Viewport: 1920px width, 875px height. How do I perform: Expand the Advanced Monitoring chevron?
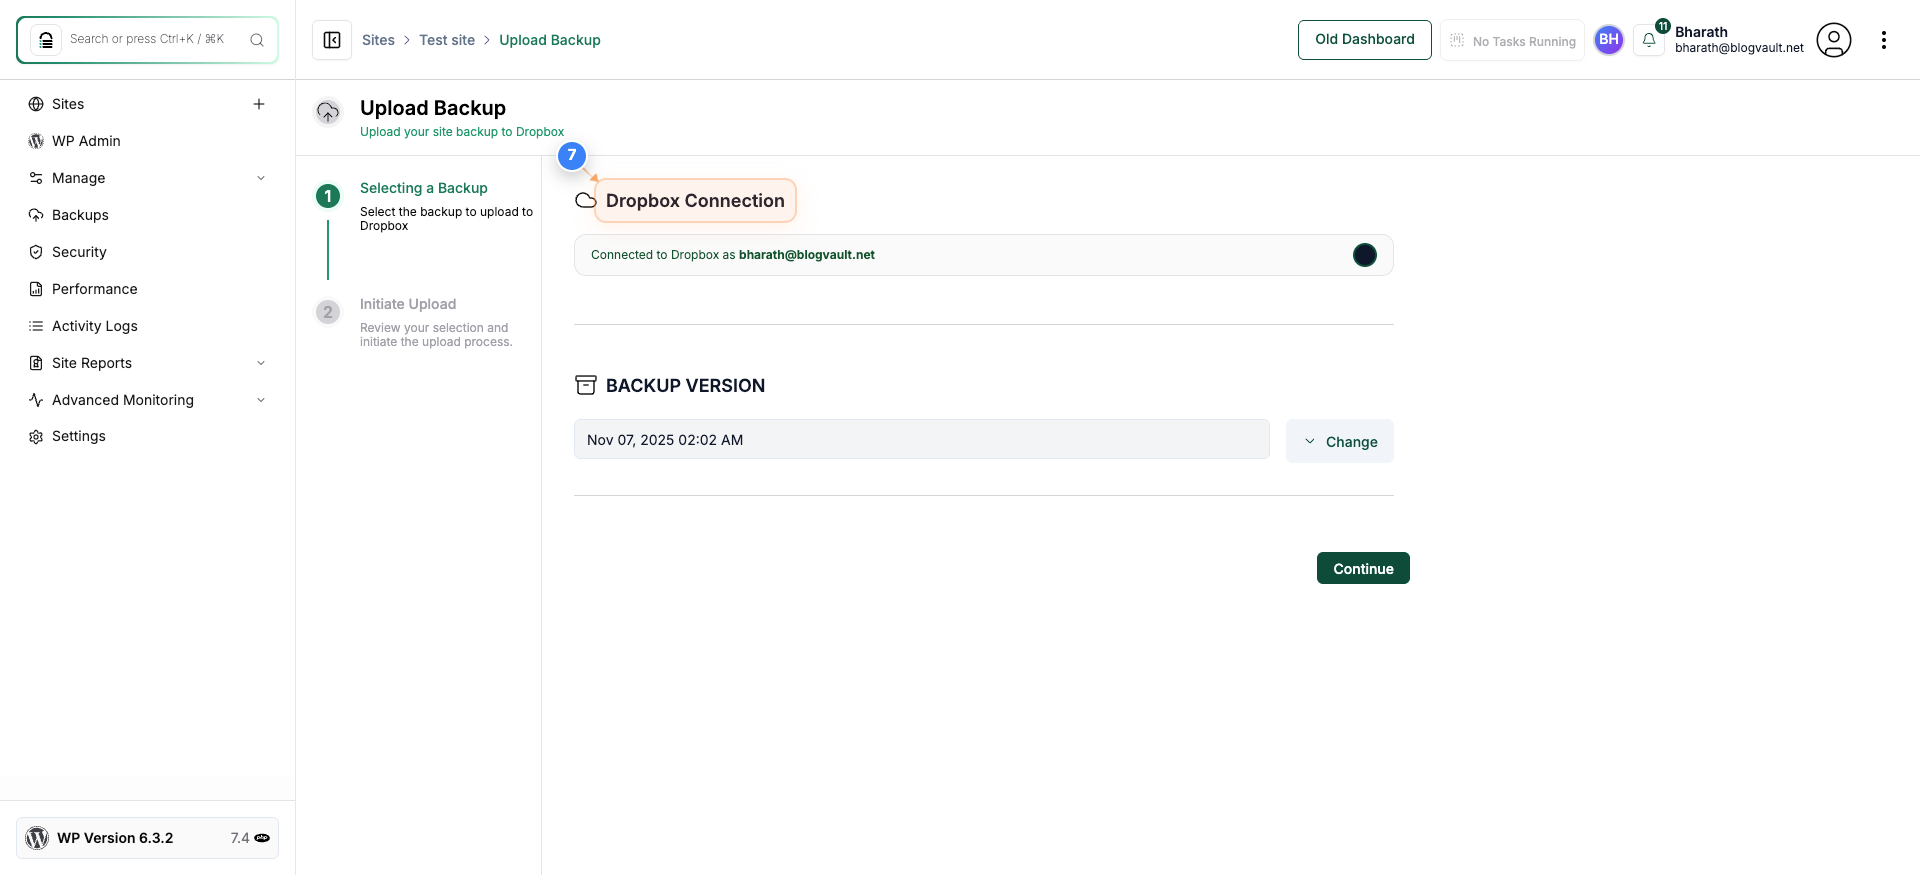[x=261, y=400]
